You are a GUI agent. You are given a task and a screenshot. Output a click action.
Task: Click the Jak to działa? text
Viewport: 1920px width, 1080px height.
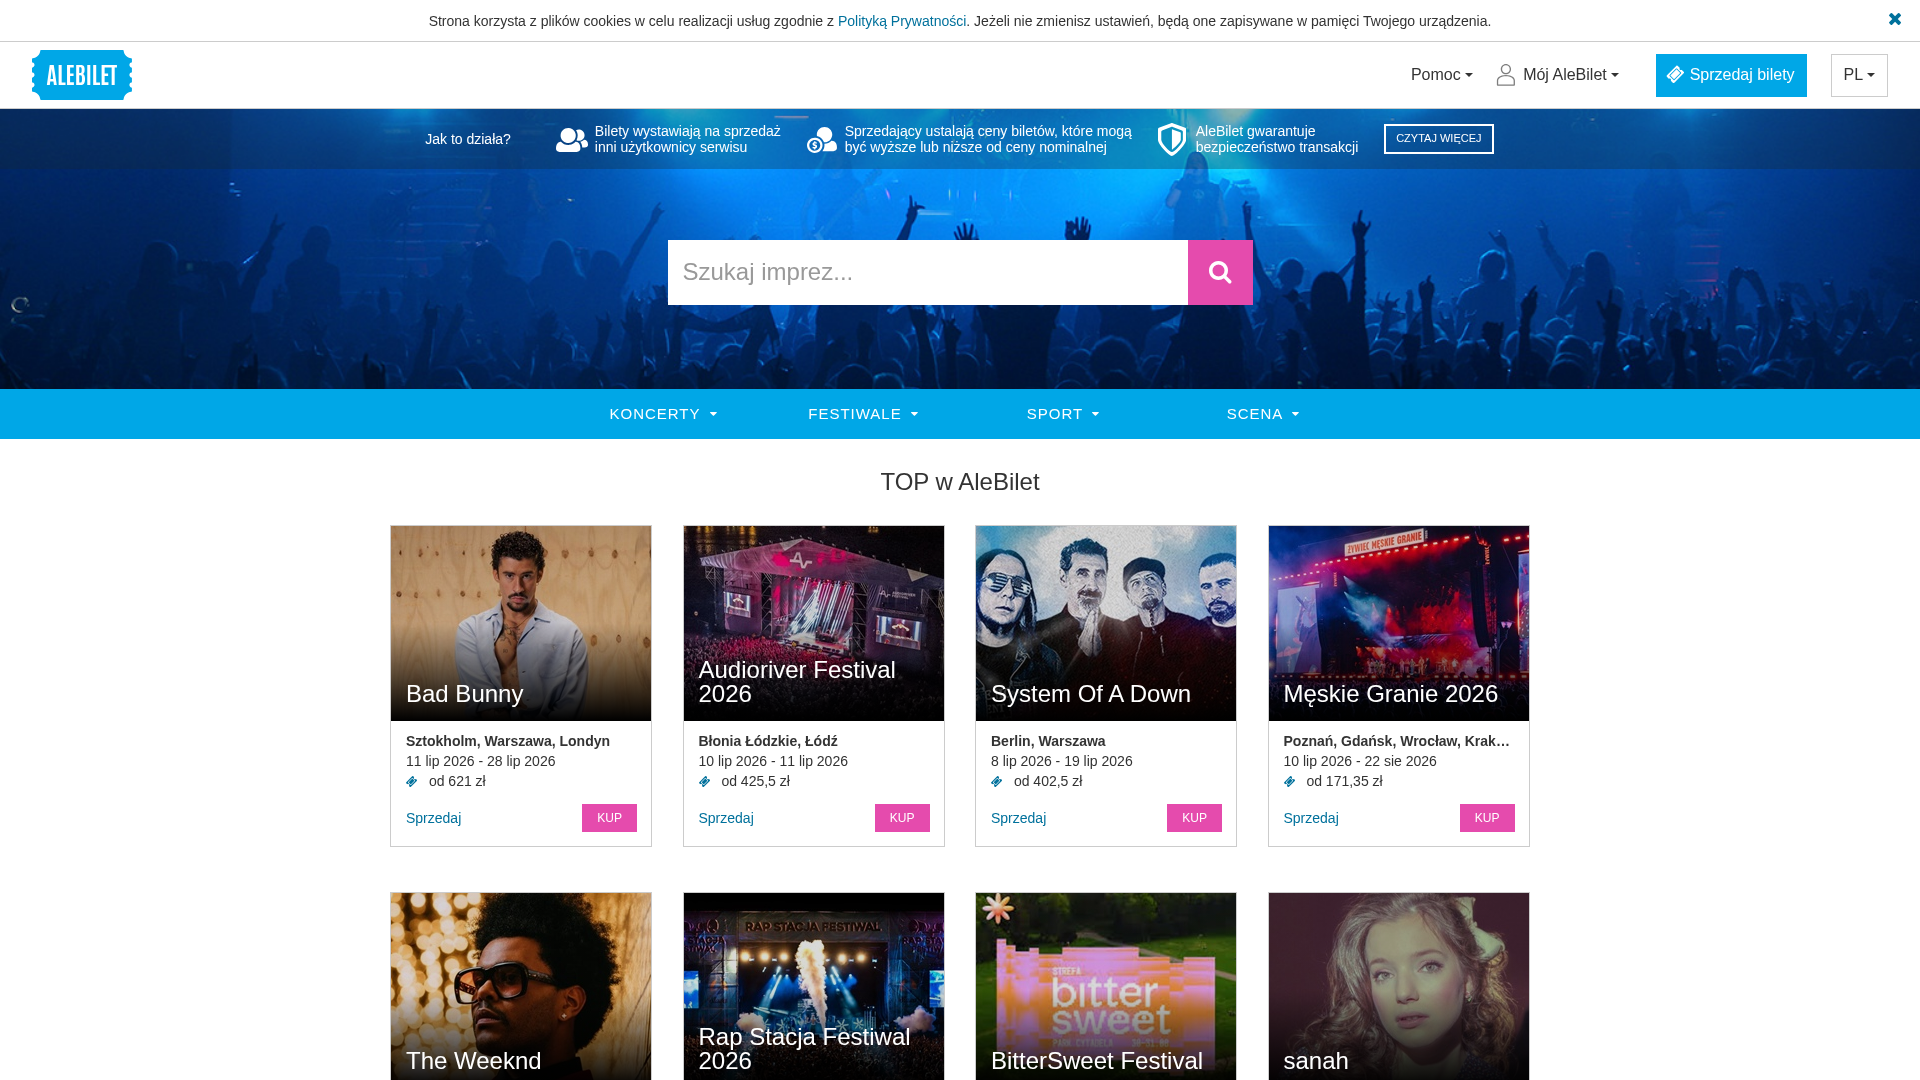[x=468, y=139]
